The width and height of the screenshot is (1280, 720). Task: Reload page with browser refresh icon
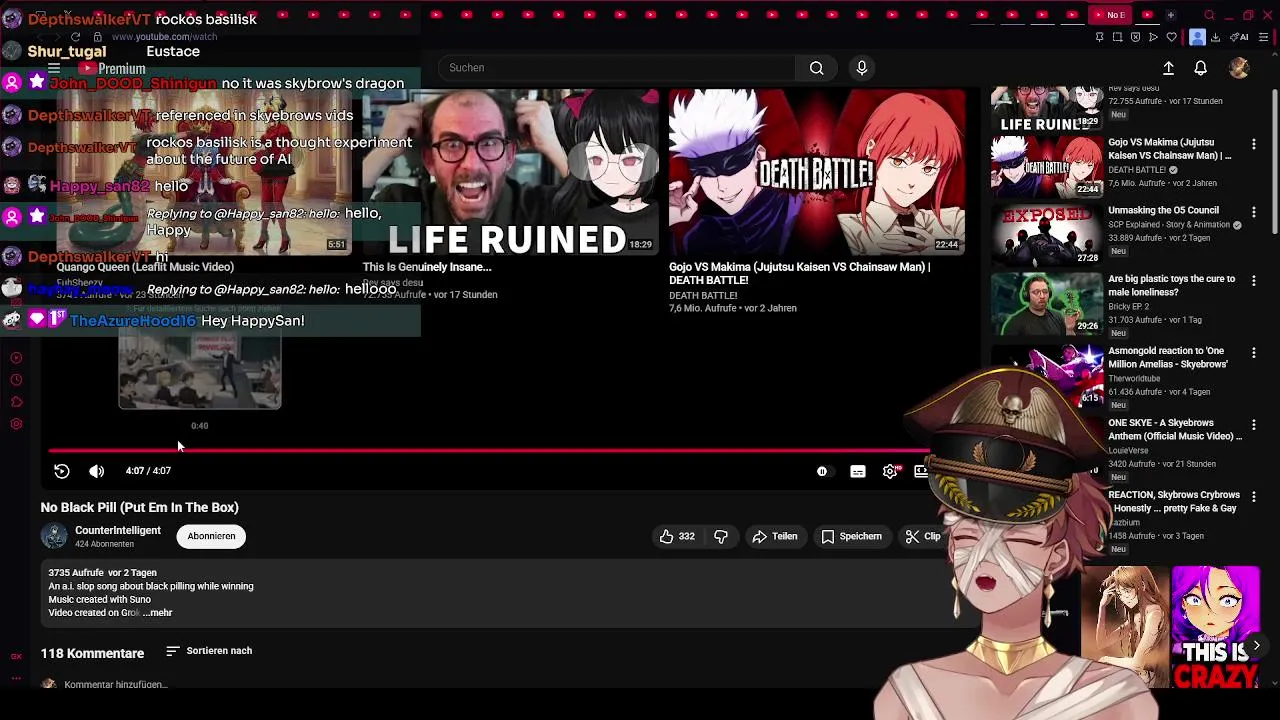coord(75,37)
